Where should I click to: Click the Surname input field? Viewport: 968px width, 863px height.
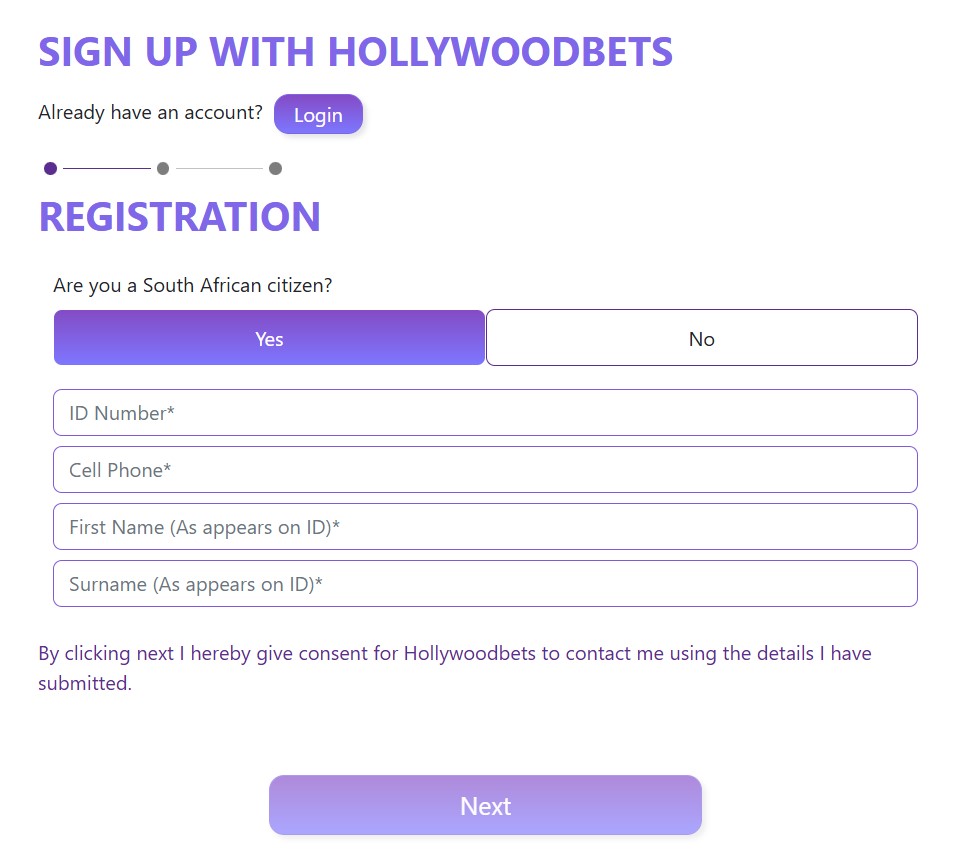tap(485, 583)
